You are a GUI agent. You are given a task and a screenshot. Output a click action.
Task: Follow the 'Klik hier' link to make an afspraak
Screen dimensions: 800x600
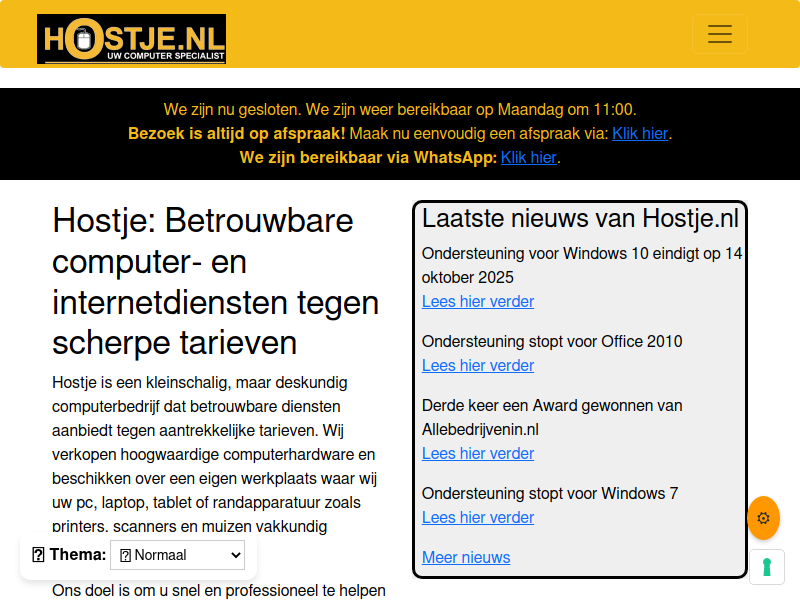(x=640, y=133)
